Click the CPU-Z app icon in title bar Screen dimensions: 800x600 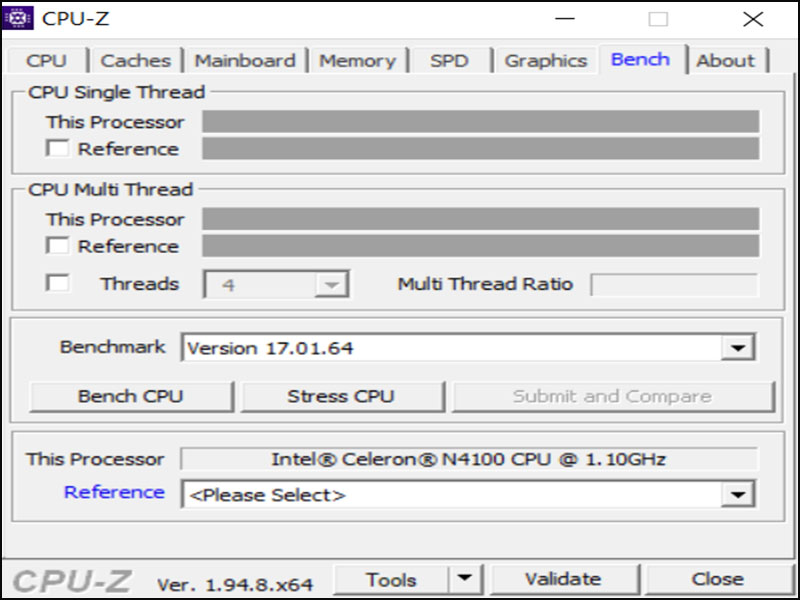pyautogui.click(x=18, y=18)
